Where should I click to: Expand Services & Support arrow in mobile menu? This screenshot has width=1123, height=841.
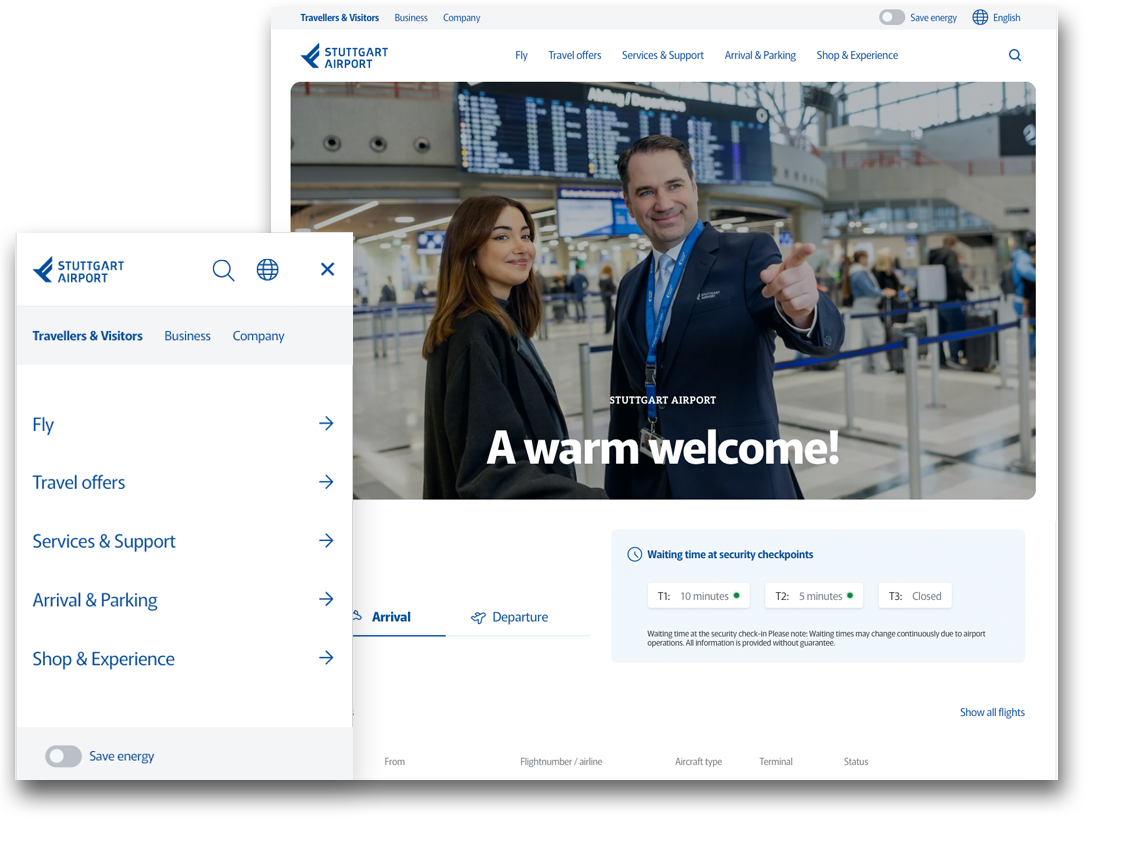click(326, 541)
